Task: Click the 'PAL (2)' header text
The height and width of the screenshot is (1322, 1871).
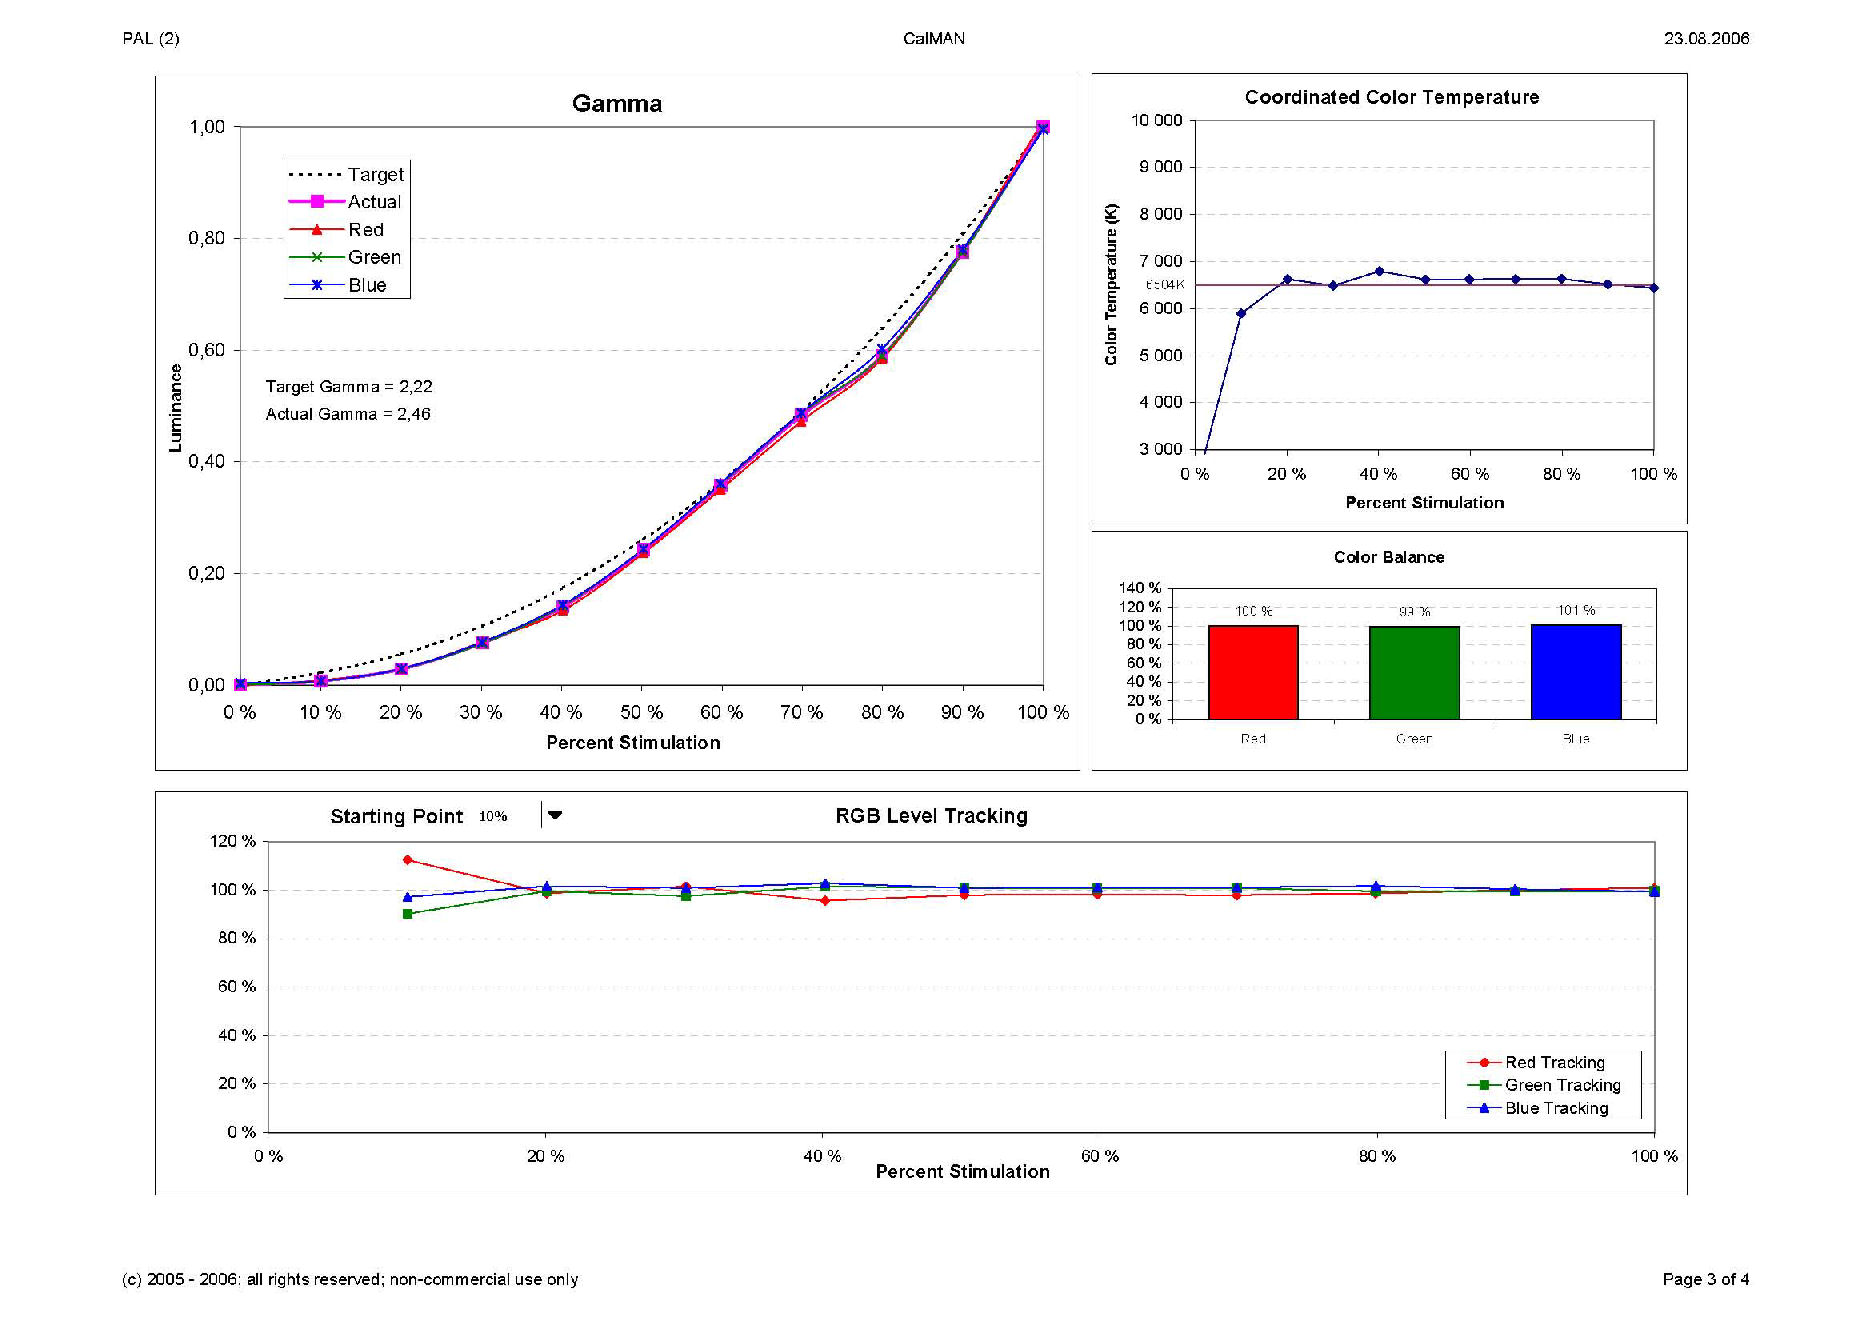Action: pyautogui.click(x=151, y=38)
